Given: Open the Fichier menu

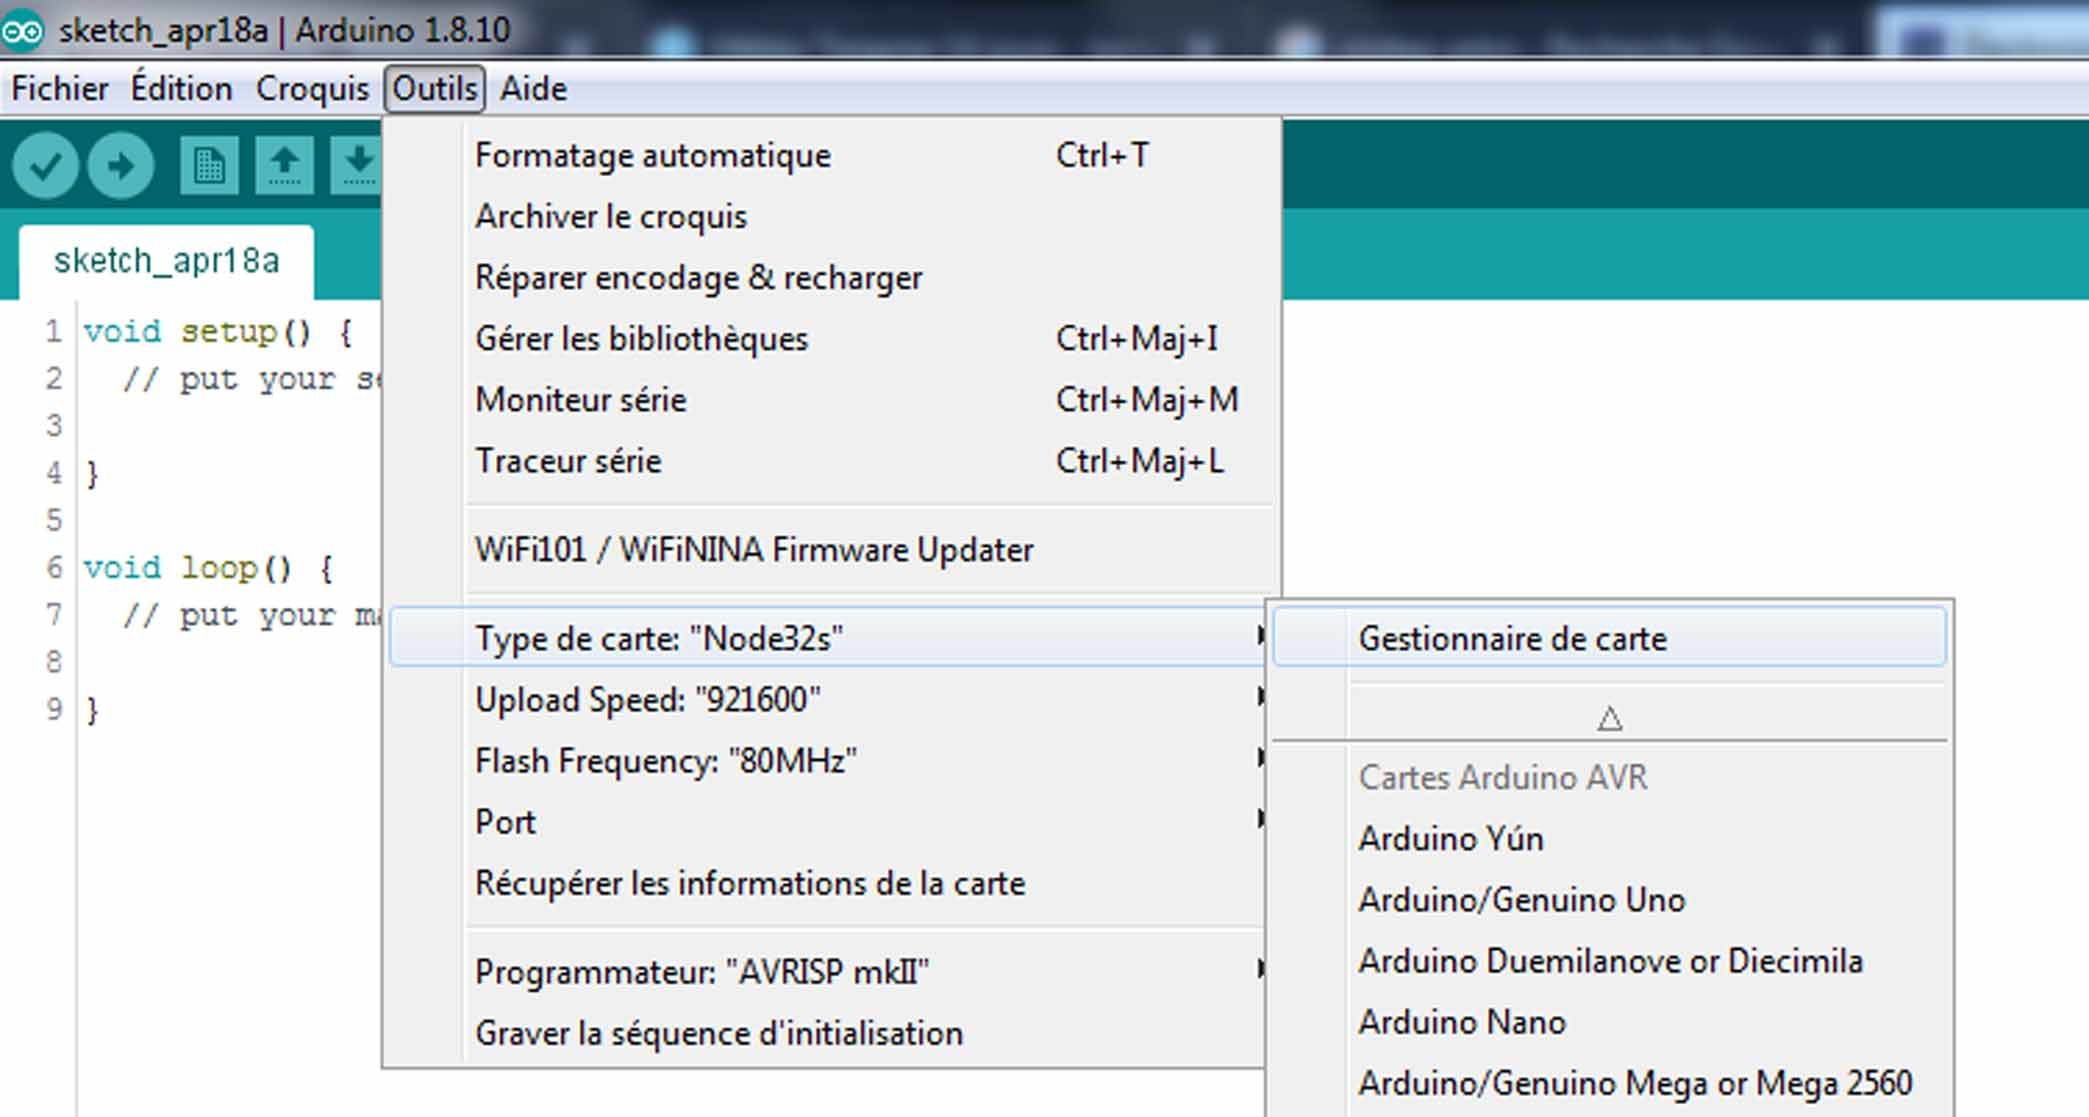Looking at the screenshot, I should coord(59,89).
